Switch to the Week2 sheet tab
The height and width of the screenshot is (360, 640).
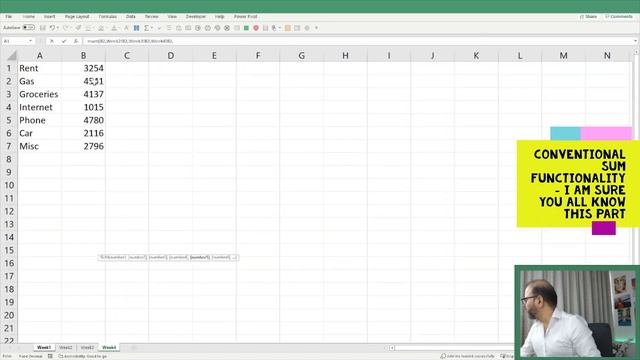(x=65, y=347)
